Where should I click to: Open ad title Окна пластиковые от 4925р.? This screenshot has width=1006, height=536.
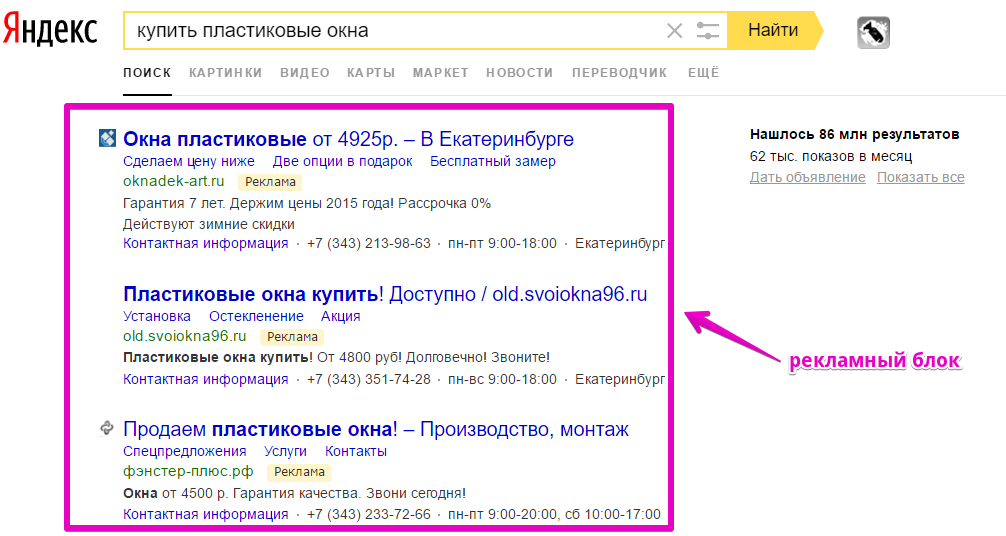point(348,139)
